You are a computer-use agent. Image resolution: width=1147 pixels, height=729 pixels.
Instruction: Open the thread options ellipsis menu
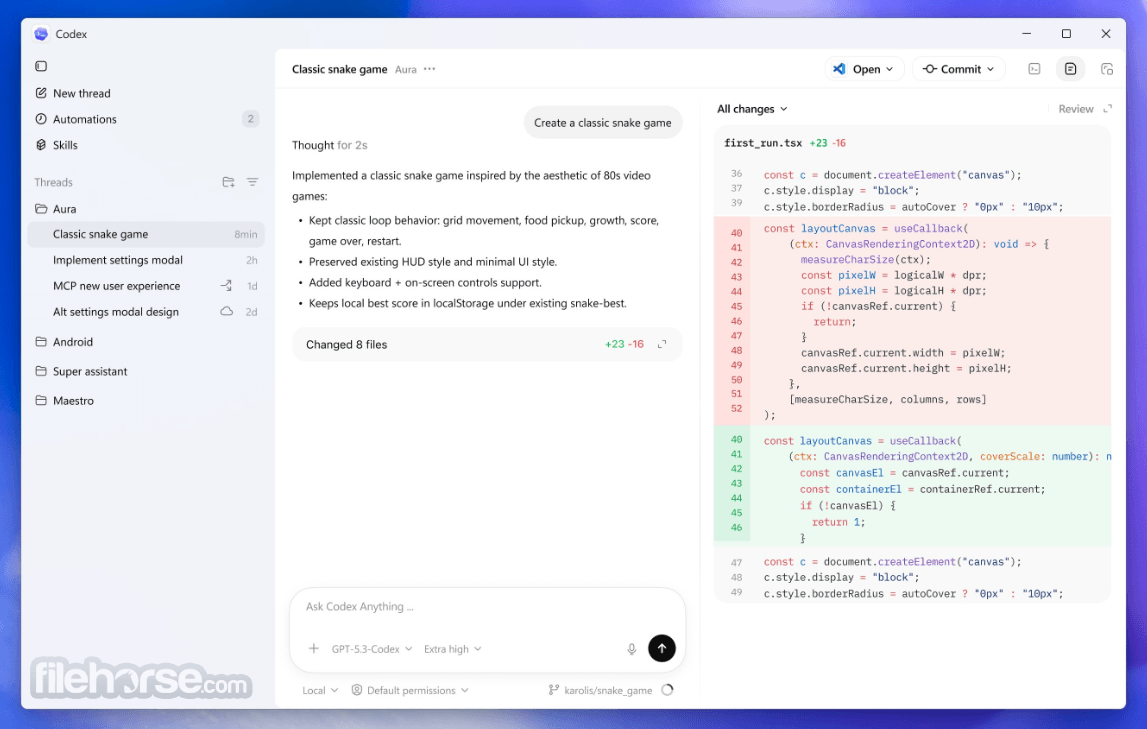[429, 69]
